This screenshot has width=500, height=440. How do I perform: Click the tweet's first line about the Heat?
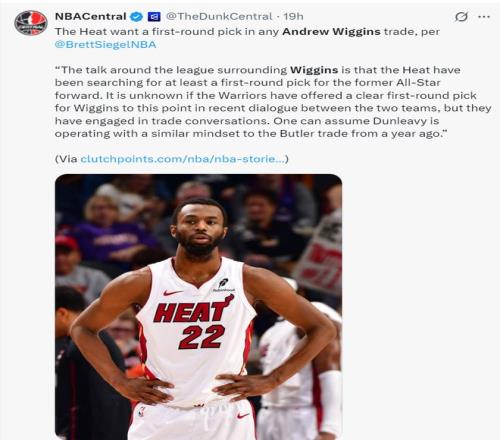coord(247,32)
